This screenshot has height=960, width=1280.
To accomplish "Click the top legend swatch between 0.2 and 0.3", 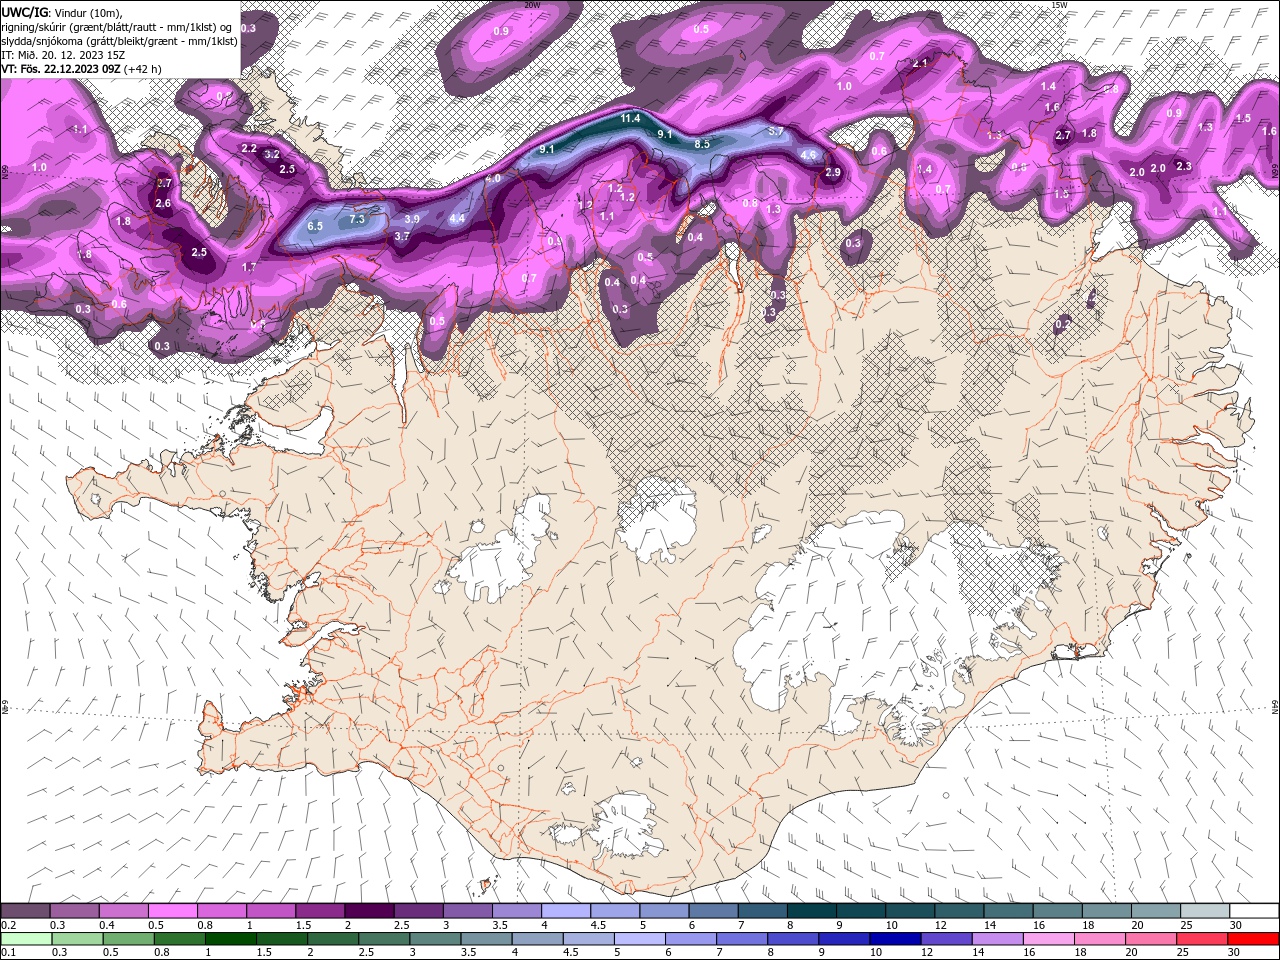I will click(x=26, y=911).
